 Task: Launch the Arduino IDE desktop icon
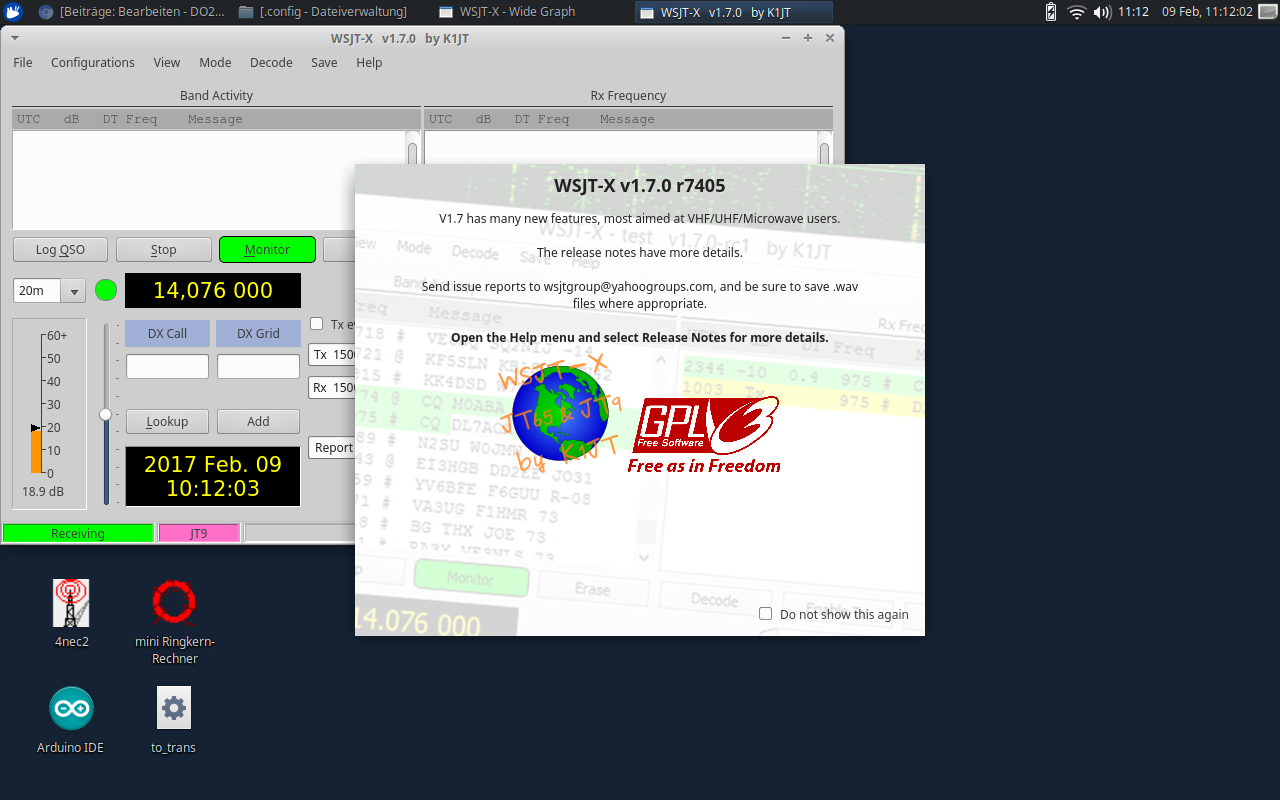(x=71, y=708)
